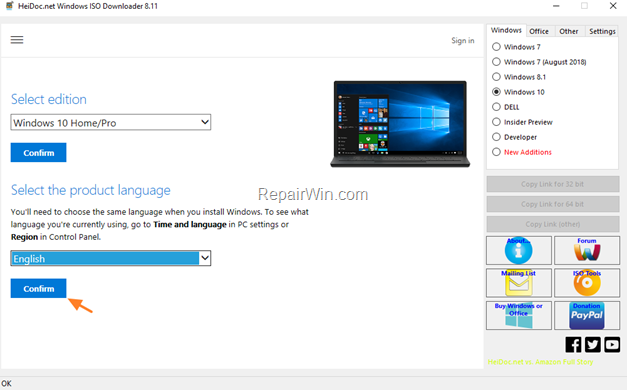Screen dimensions: 627x390
Task: Select the Windows 8.1 radio button
Action: click(x=496, y=77)
